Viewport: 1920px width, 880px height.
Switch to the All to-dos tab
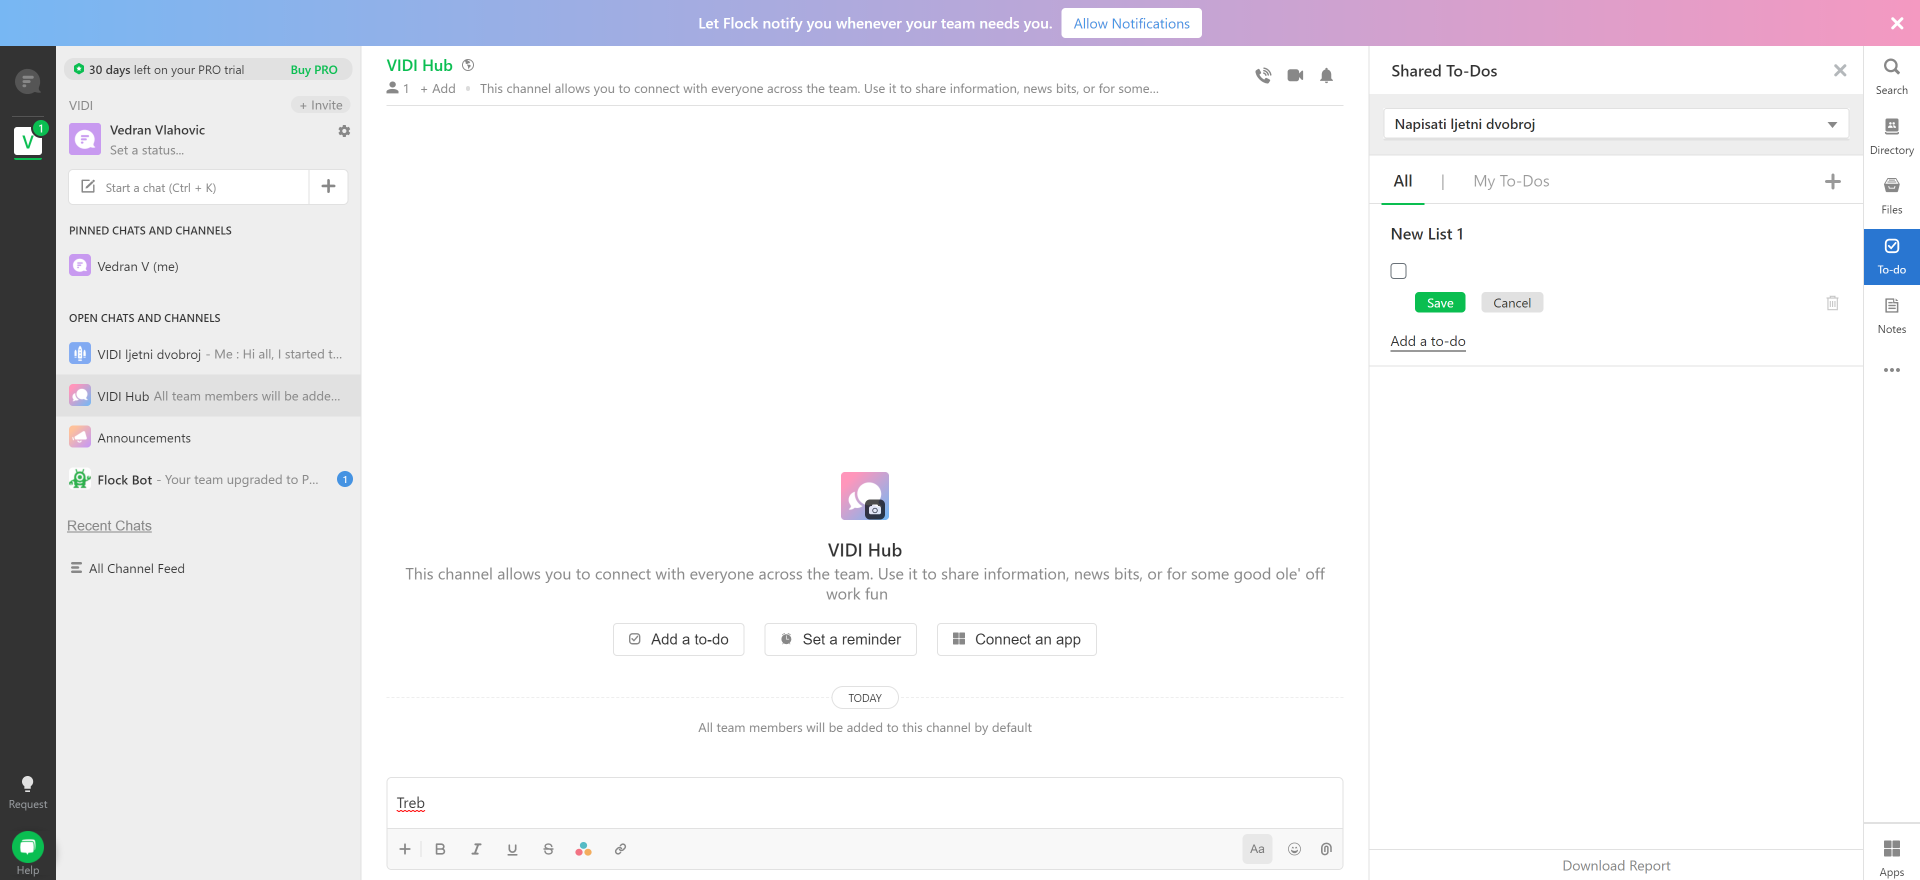[x=1403, y=181]
